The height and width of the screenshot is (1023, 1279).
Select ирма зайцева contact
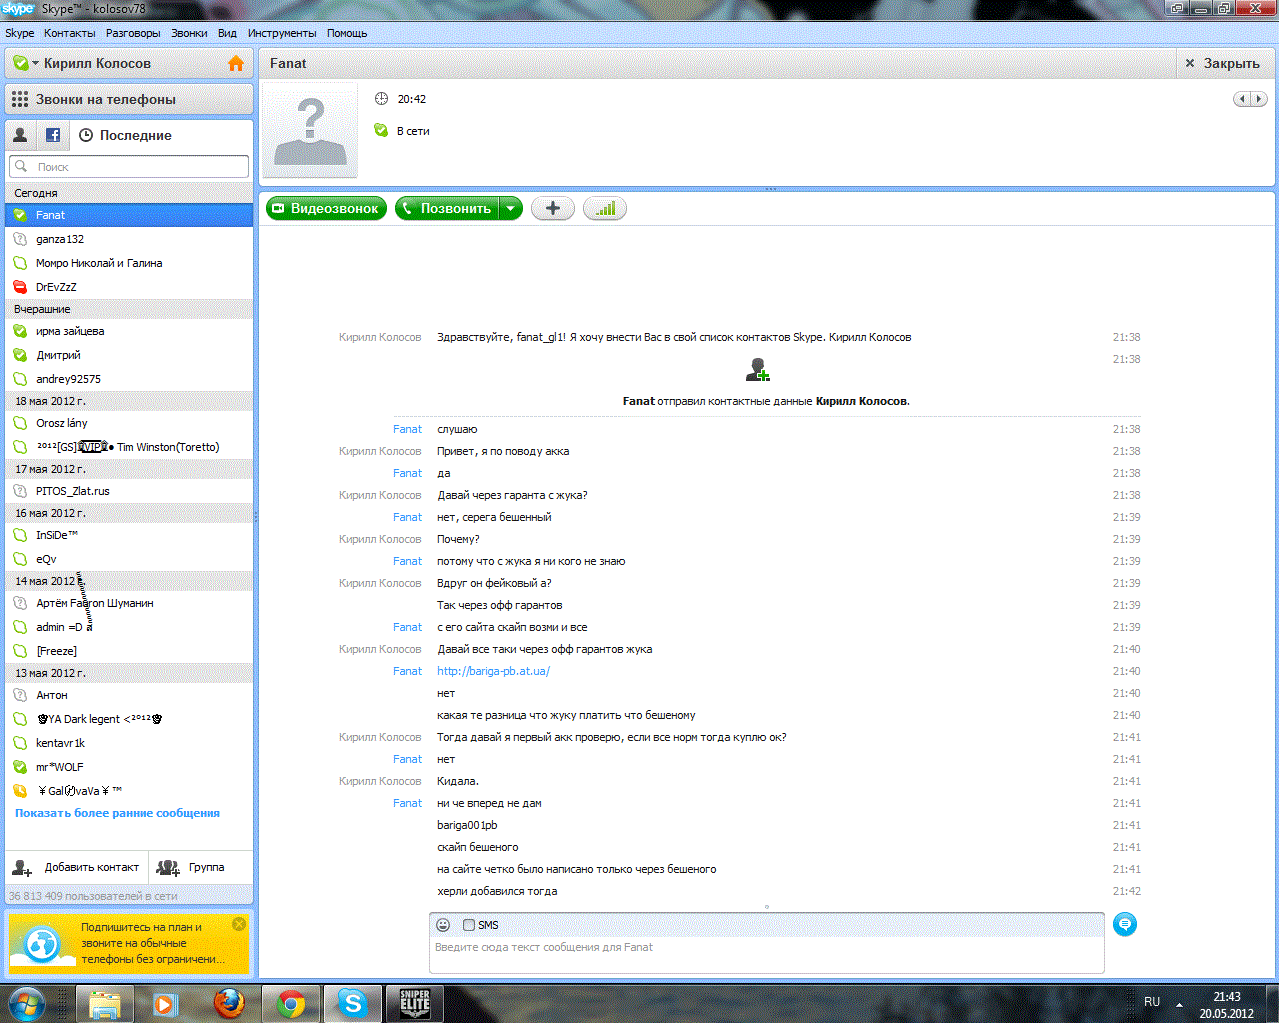129,331
